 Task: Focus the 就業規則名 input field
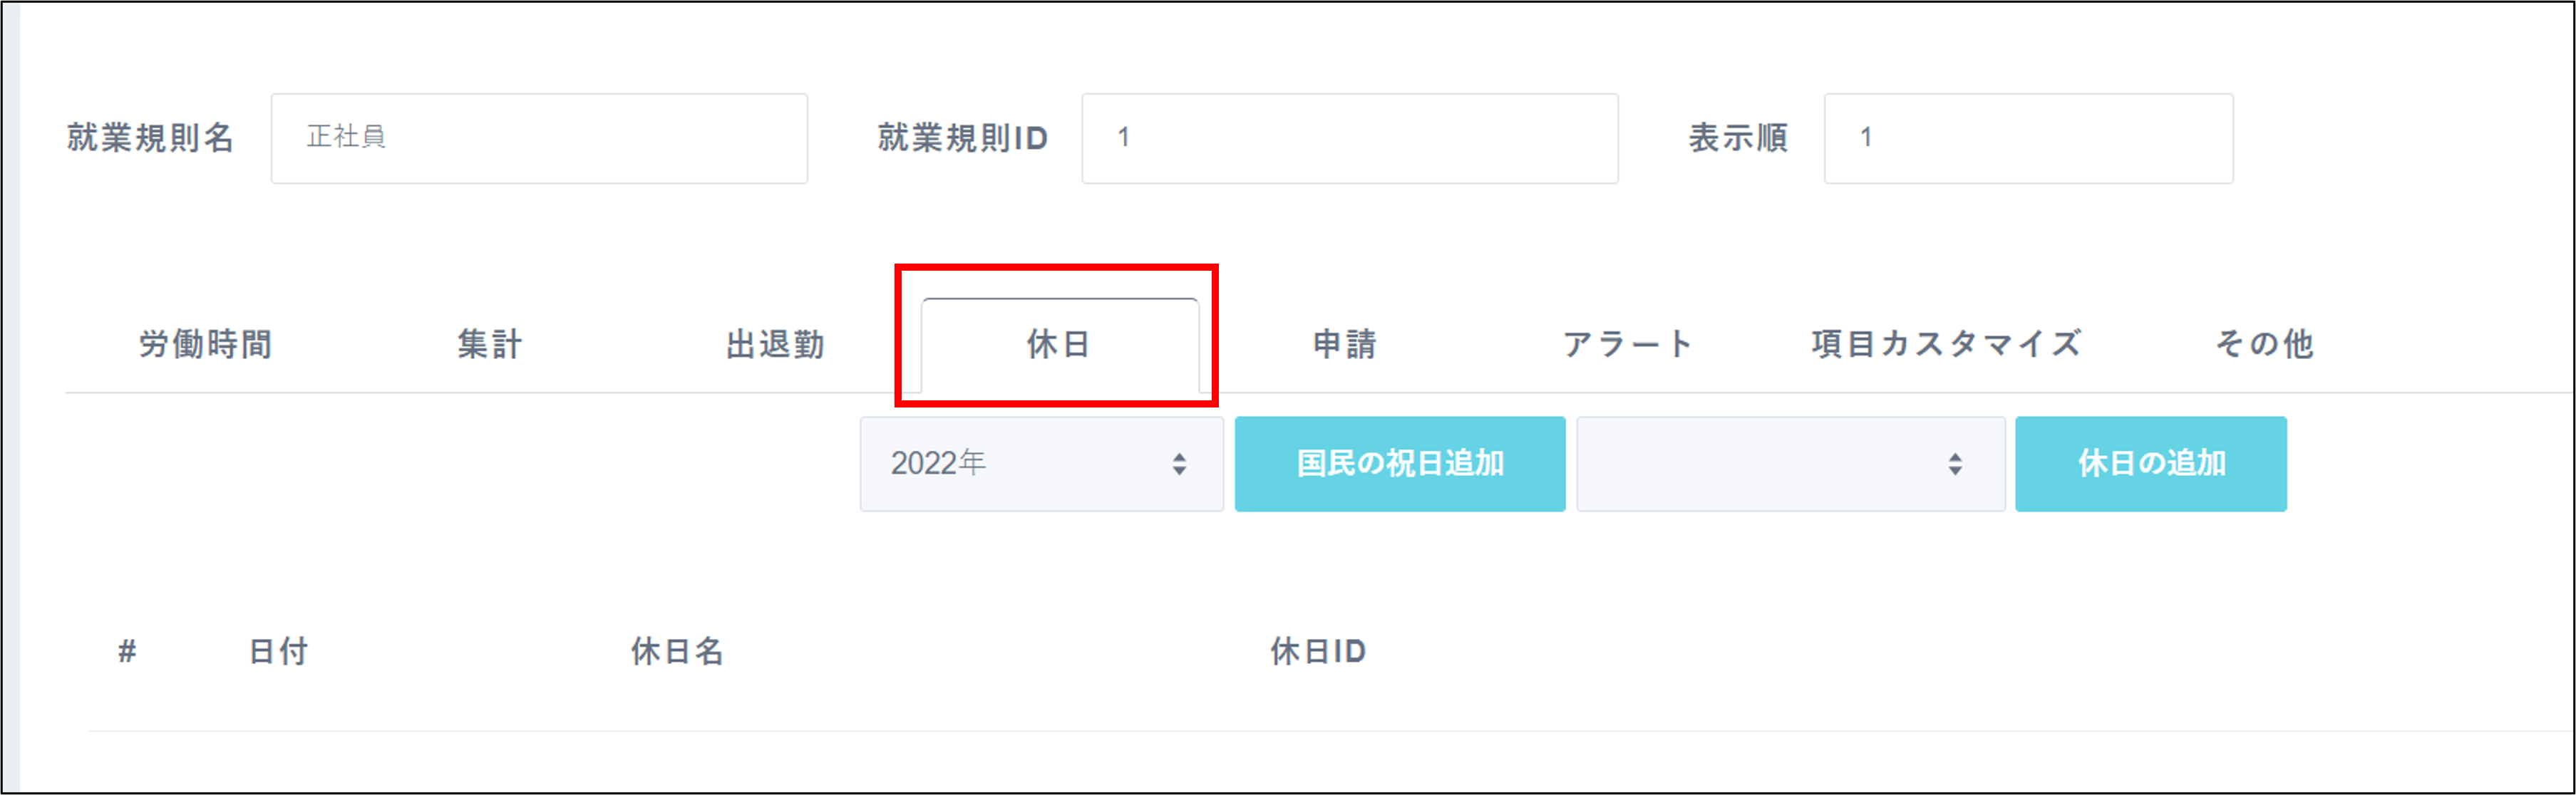539,138
